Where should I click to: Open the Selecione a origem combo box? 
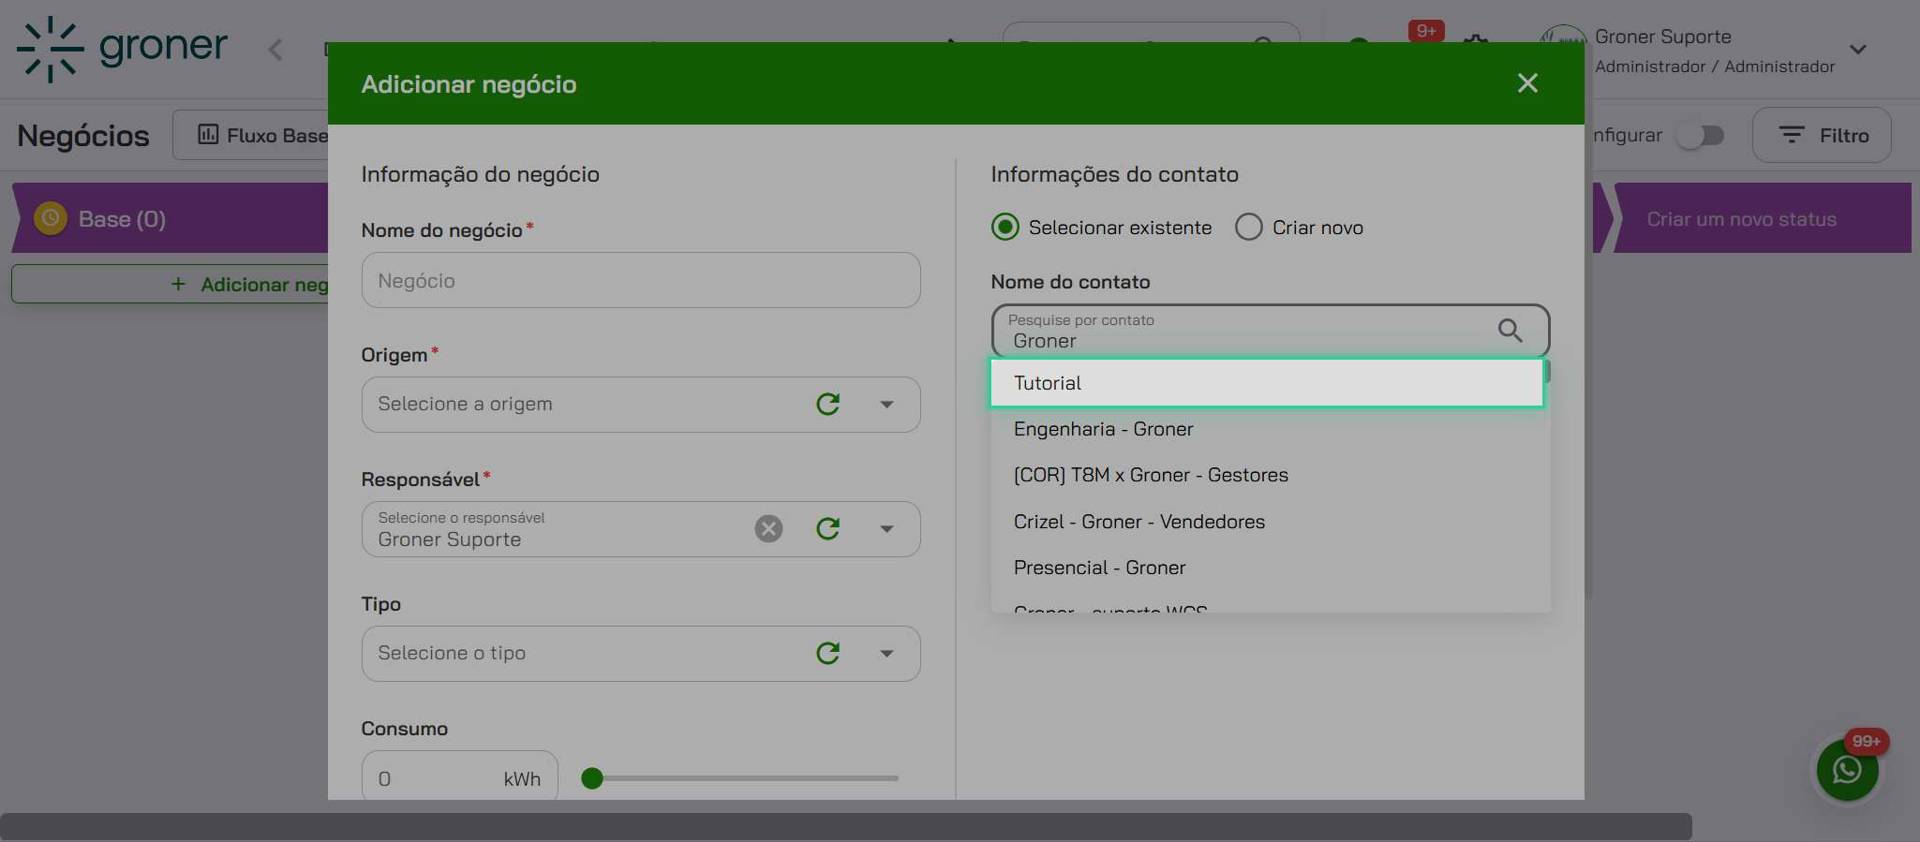point(641,404)
